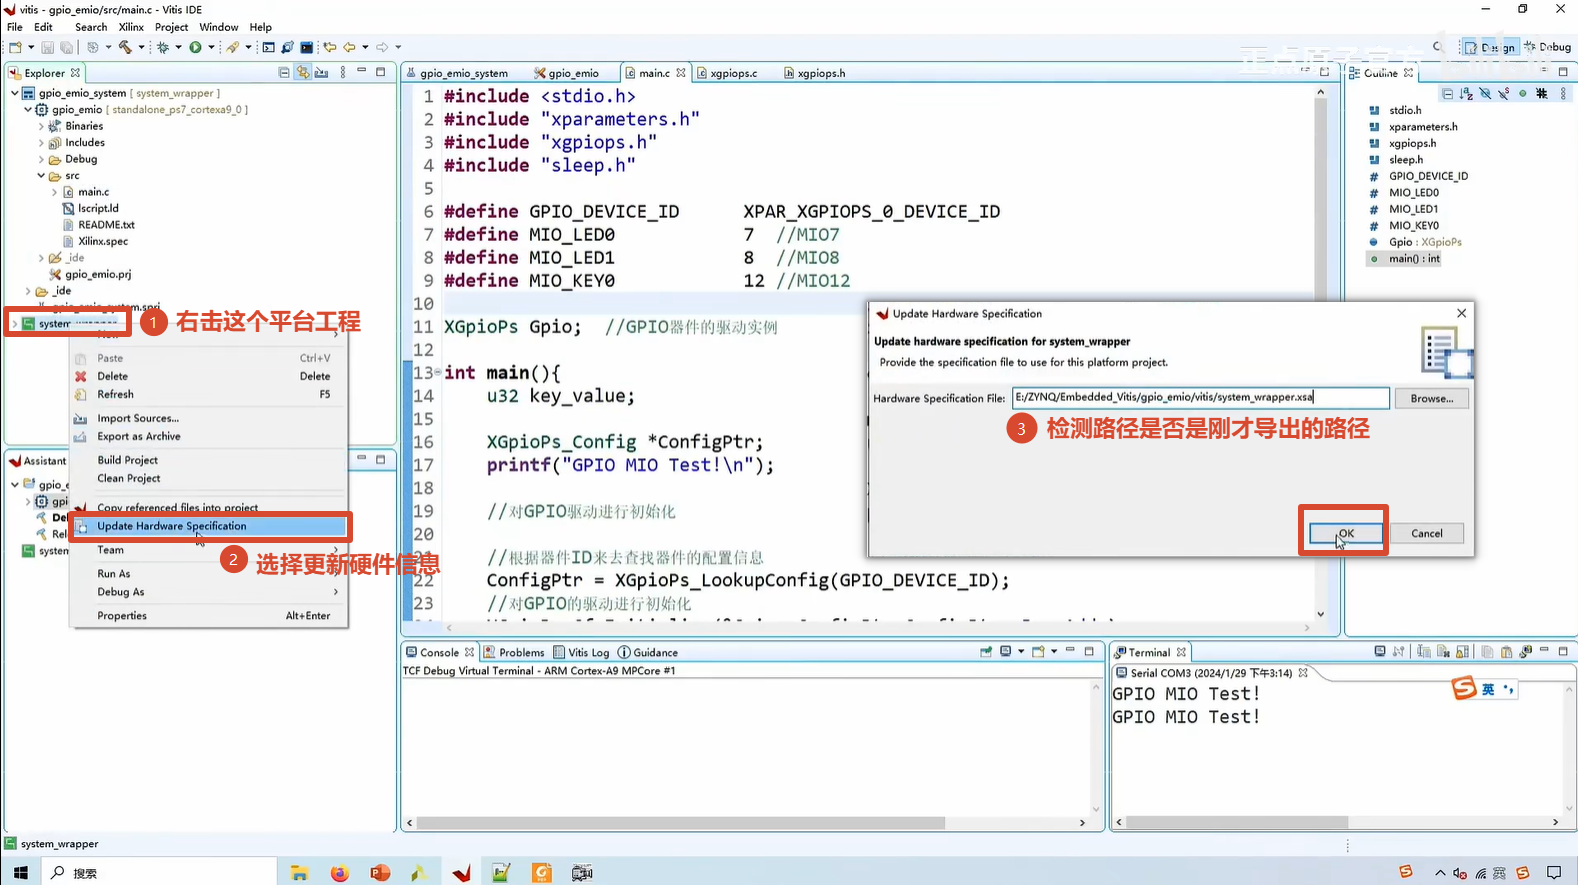Expand the Includes folder
This screenshot has height=885, width=1578.
click(x=41, y=143)
